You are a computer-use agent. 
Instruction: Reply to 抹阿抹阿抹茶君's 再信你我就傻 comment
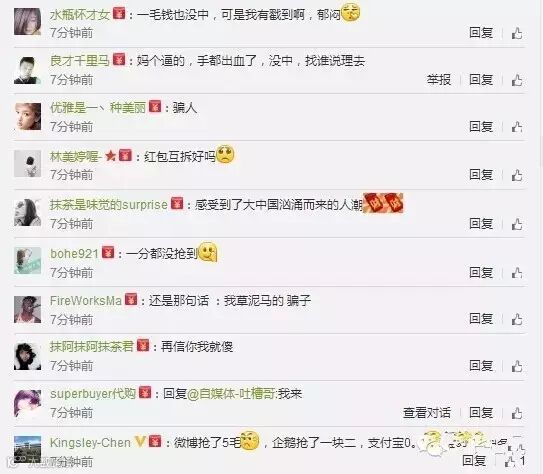tap(481, 366)
